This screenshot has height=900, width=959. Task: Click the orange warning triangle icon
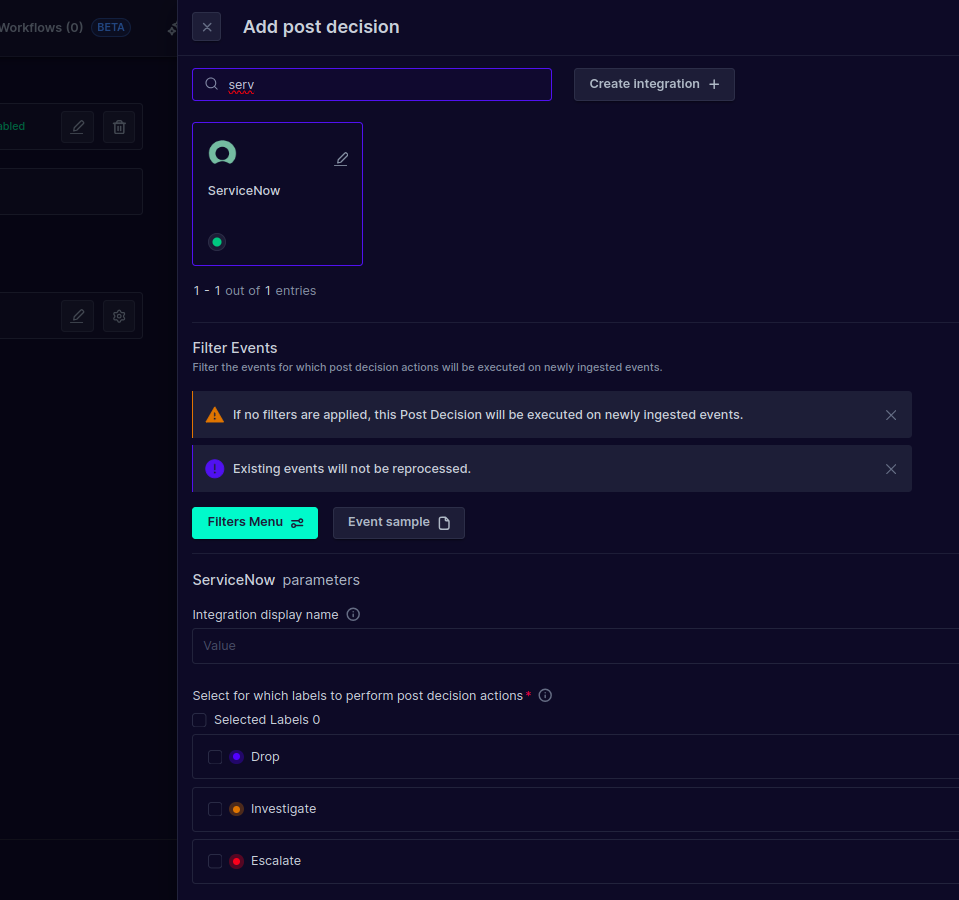[215, 415]
